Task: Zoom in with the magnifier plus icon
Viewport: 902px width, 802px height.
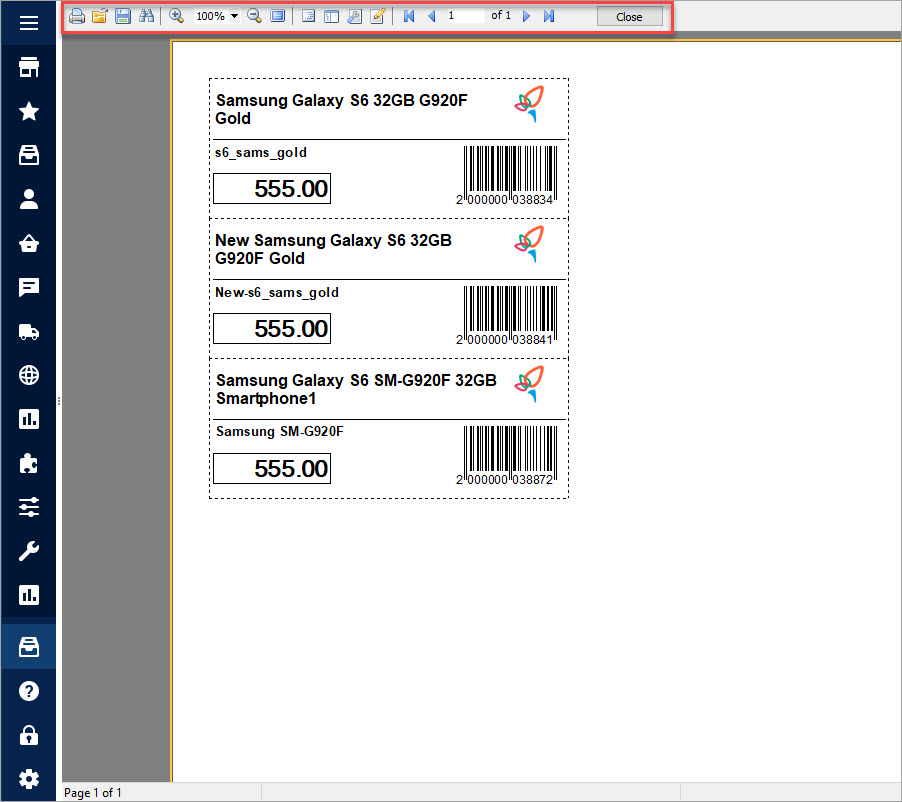Action: pos(177,16)
